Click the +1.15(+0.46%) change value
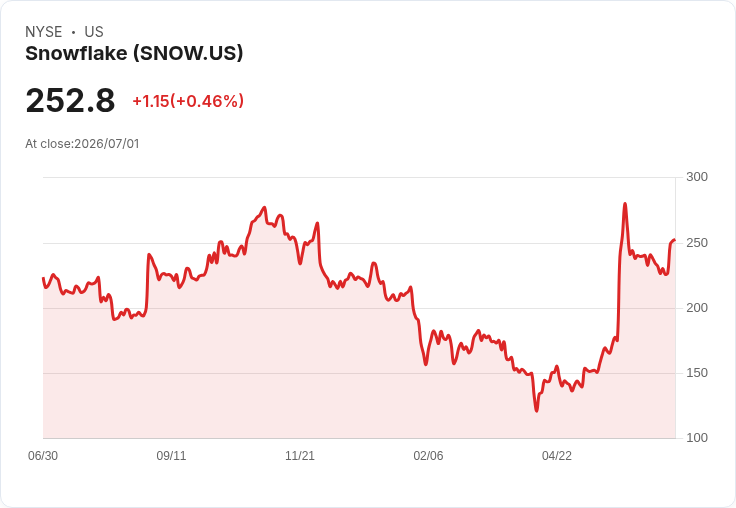Screen dimensions: 736x508 pos(188,101)
